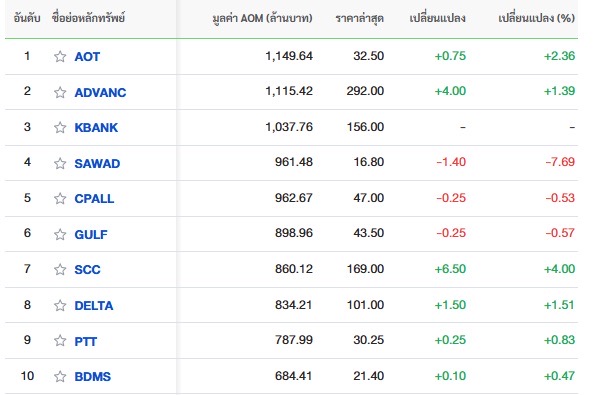Open the DELTA symbol link
The image size is (596, 395).
(x=94, y=305)
